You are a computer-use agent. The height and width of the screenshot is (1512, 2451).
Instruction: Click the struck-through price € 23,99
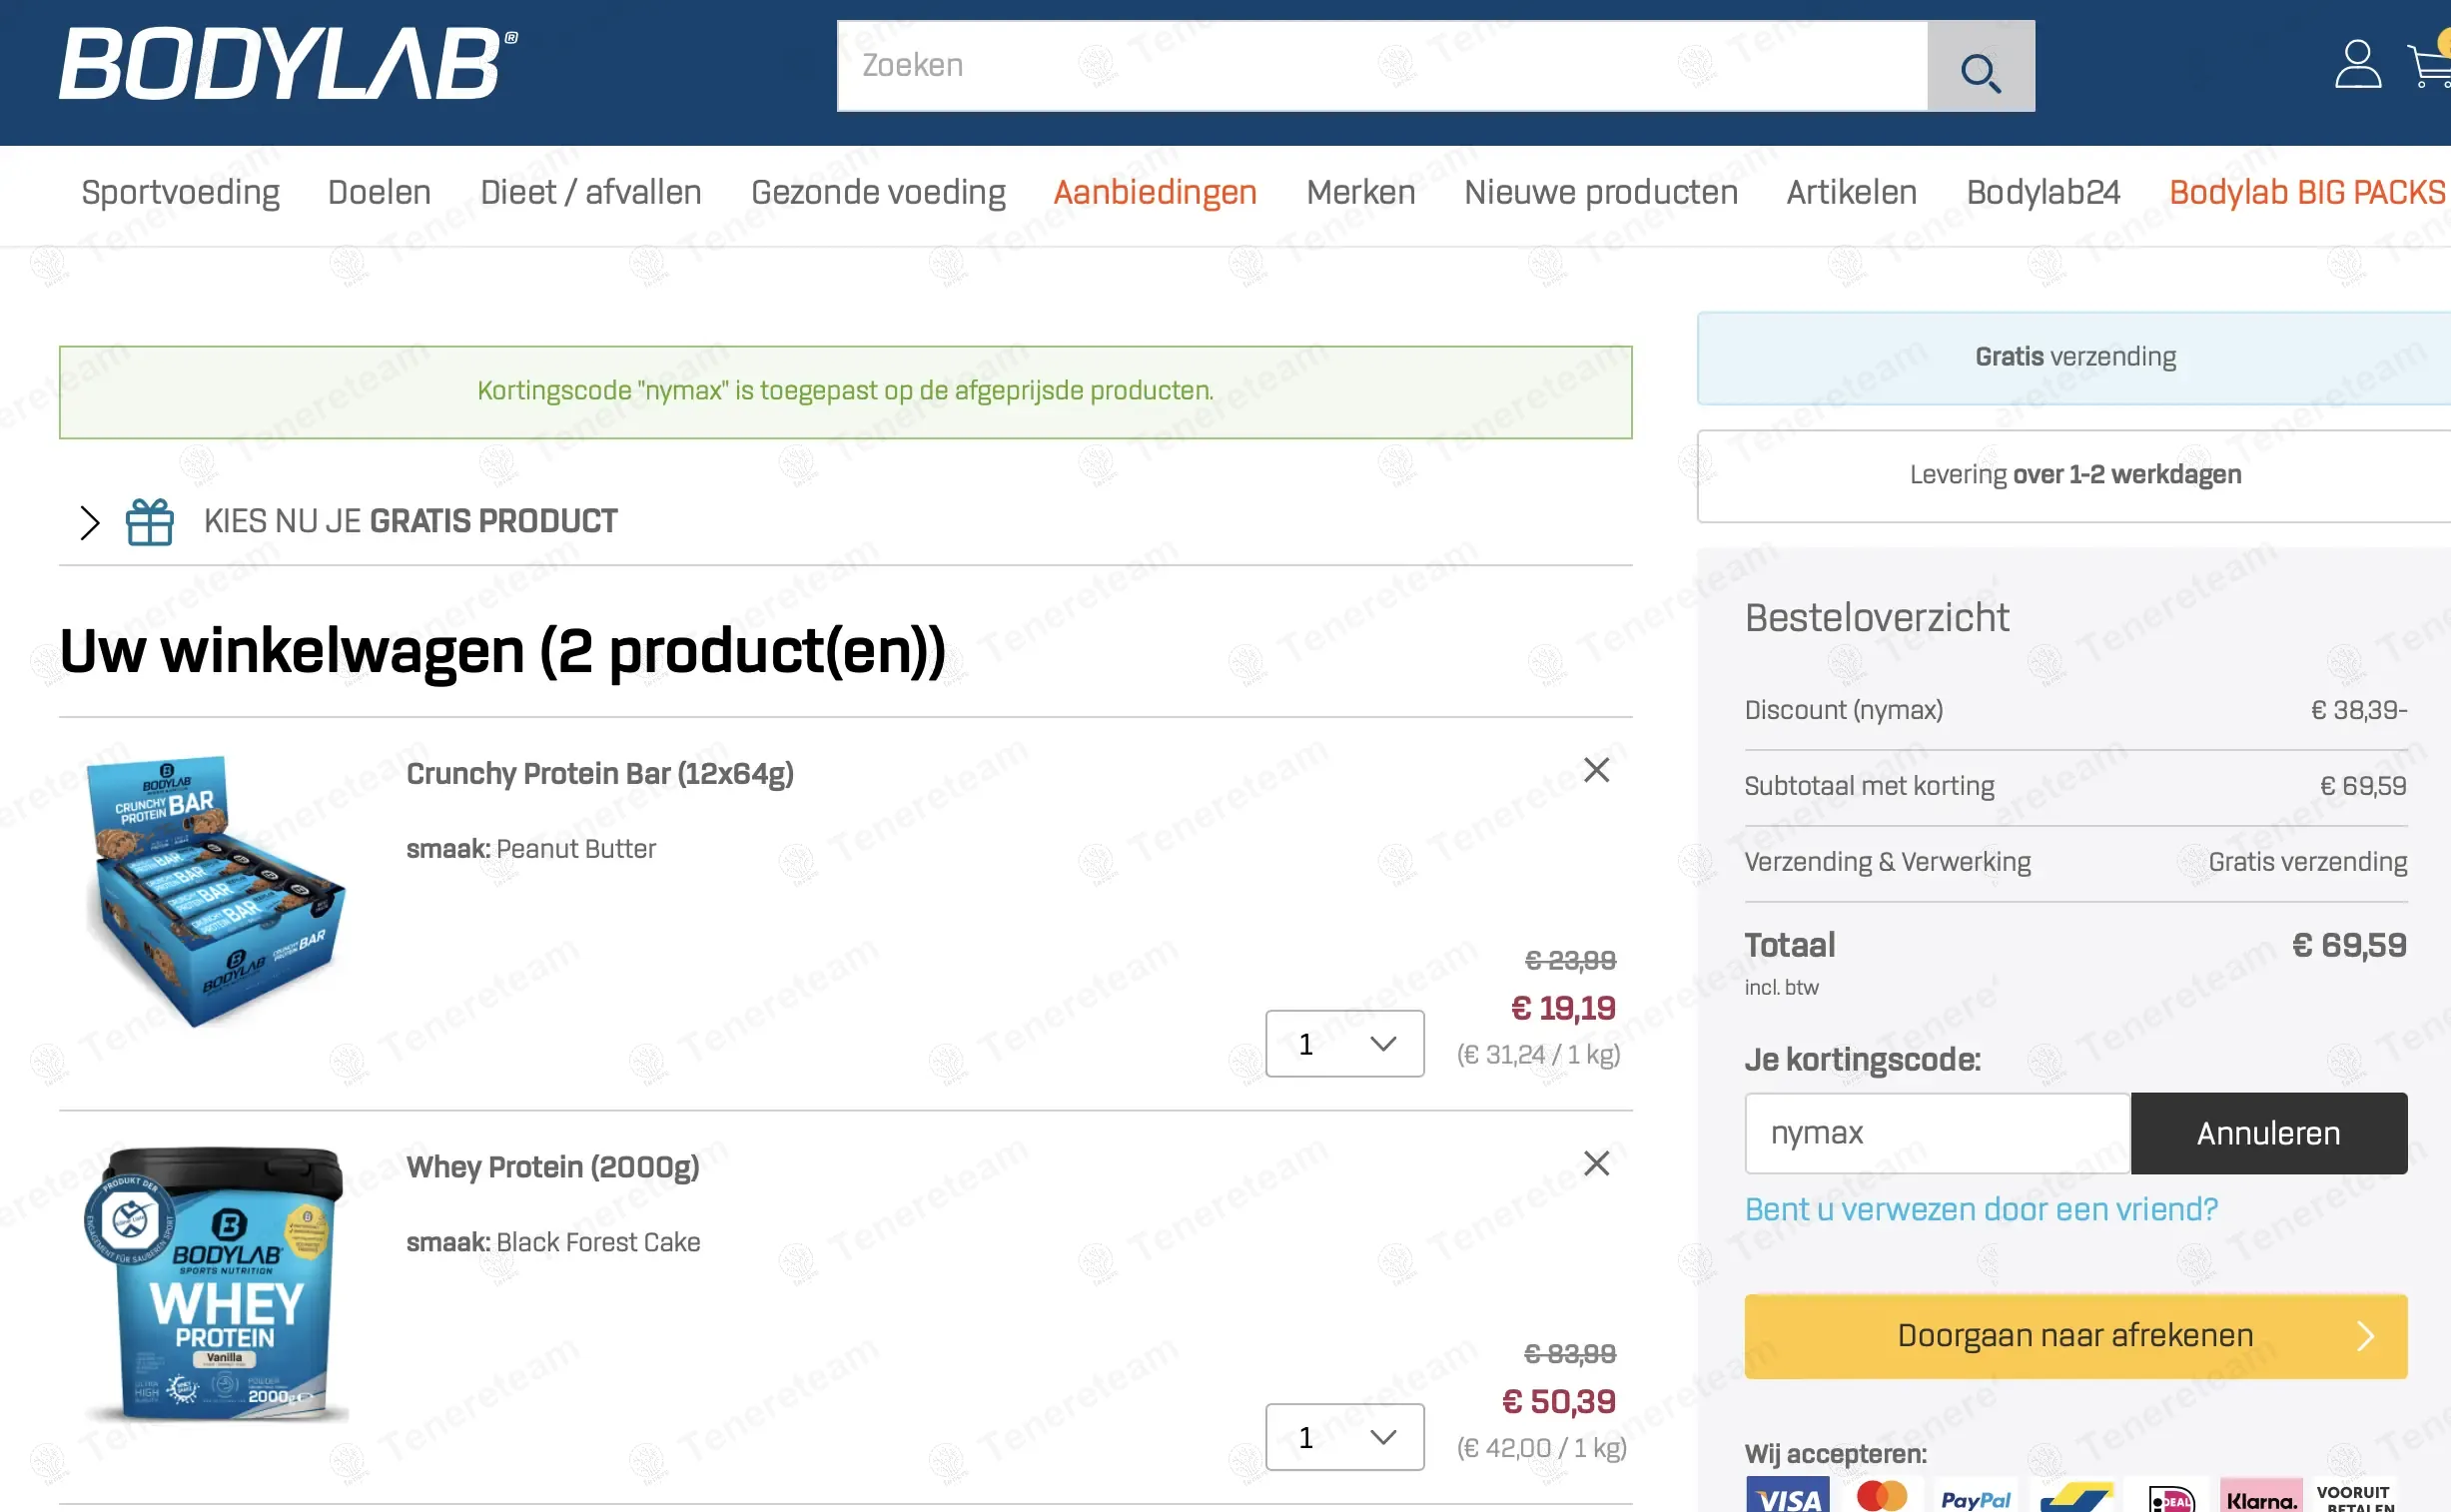tap(1570, 960)
